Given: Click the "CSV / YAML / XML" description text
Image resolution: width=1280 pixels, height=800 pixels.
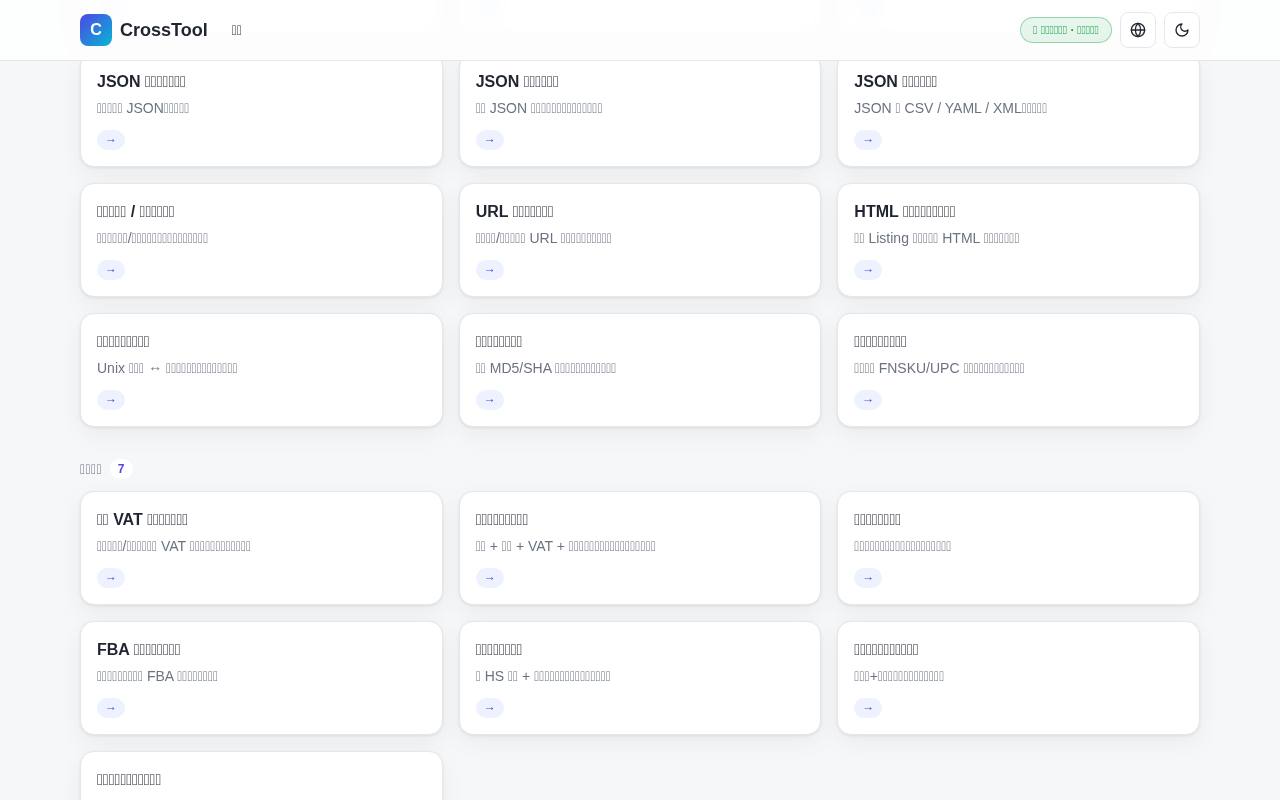Looking at the screenshot, I should tap(950, 108).
